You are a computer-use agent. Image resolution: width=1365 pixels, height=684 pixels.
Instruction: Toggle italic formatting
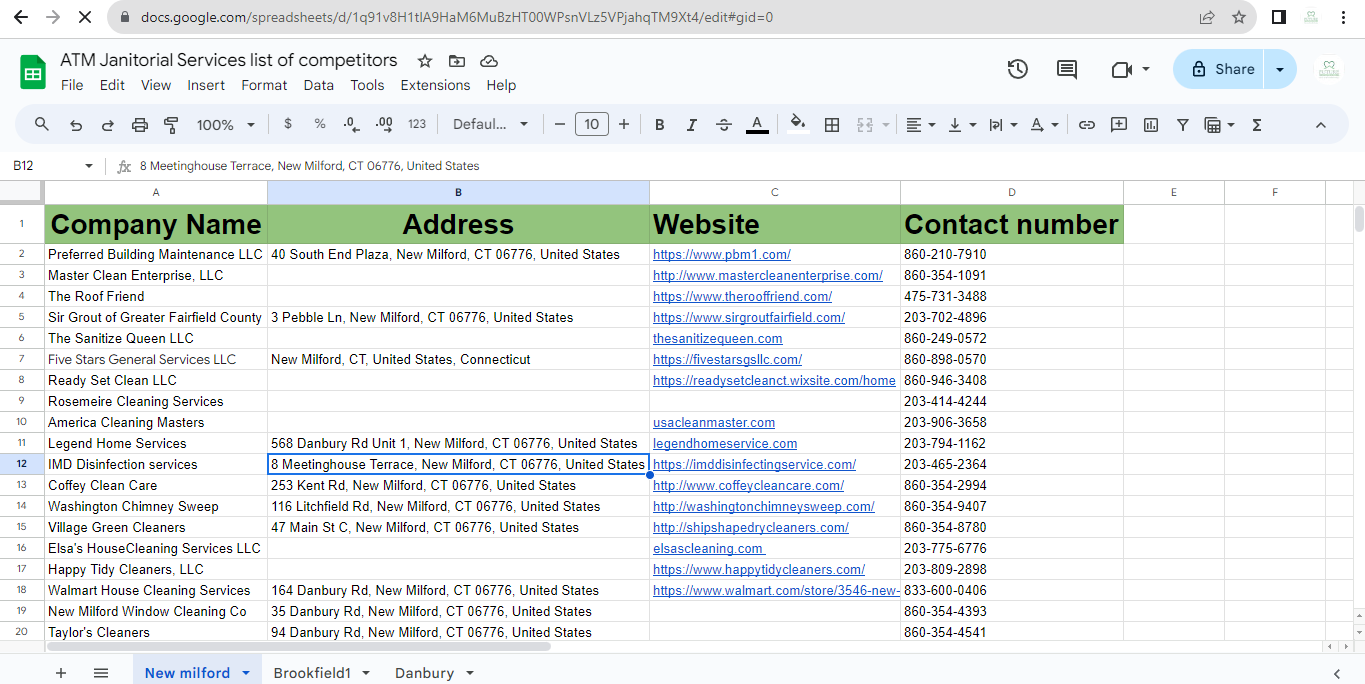pyautogui.click(x=691, y=125)
